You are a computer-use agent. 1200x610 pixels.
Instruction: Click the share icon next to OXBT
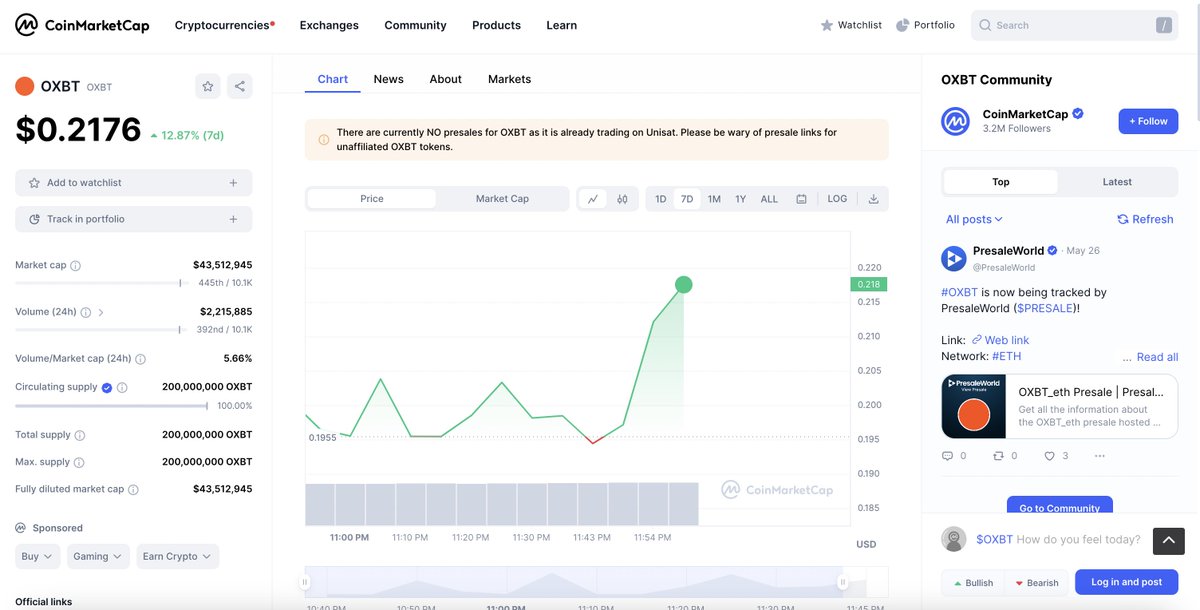[x=240, y=86]
